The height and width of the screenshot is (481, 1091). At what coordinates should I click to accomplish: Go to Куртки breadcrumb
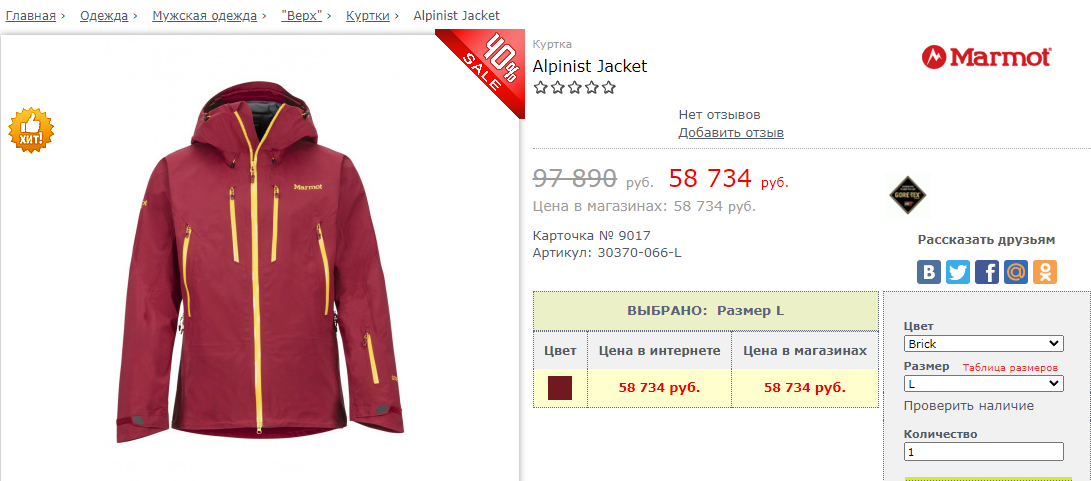coord(367,15)
